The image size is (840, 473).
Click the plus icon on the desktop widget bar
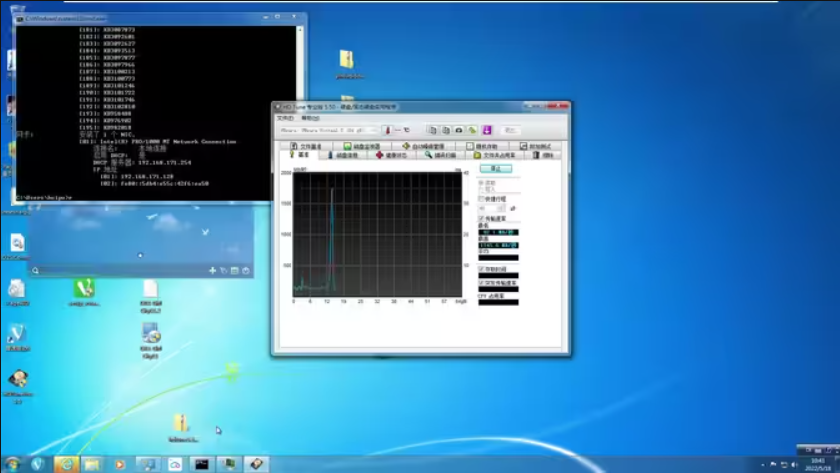coord(212,271)
